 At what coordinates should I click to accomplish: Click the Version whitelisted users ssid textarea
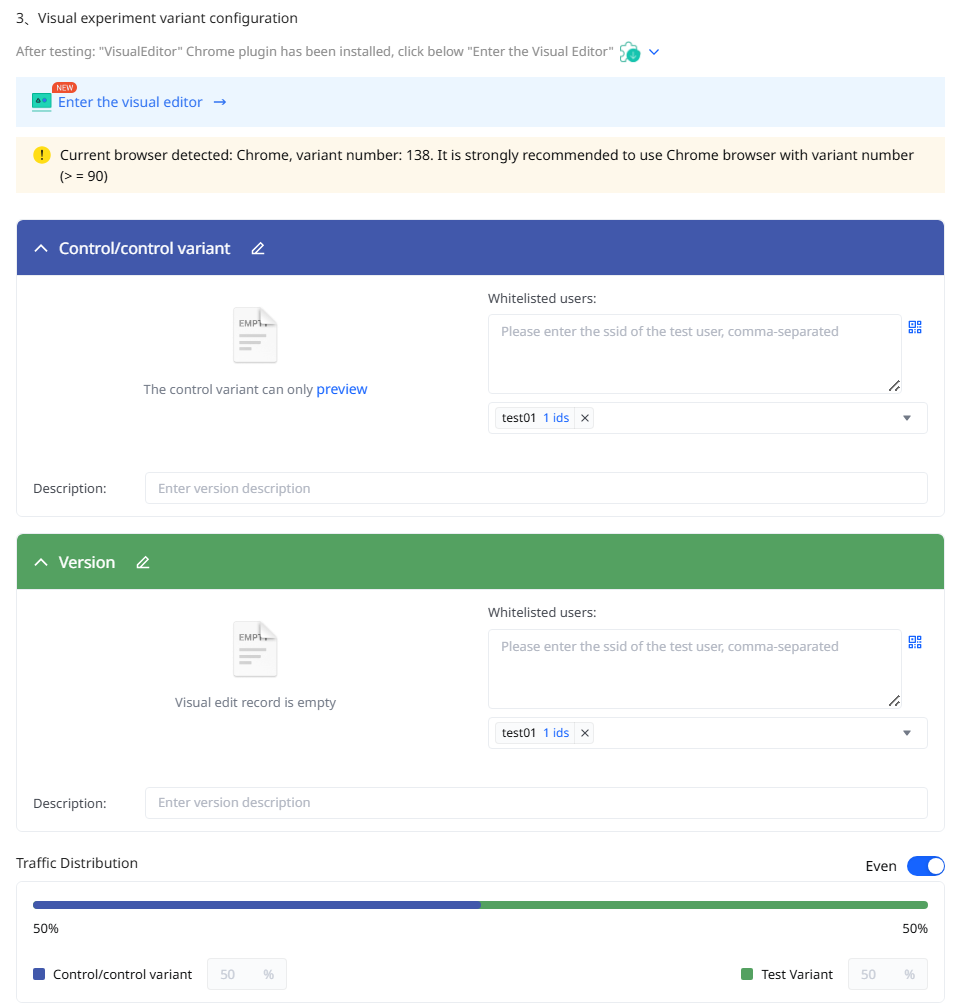pyautogui.click(x=695, y=669)
